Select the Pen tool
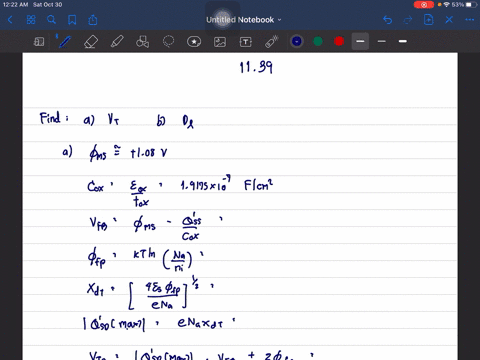480x360 pixels. point(64,42)
